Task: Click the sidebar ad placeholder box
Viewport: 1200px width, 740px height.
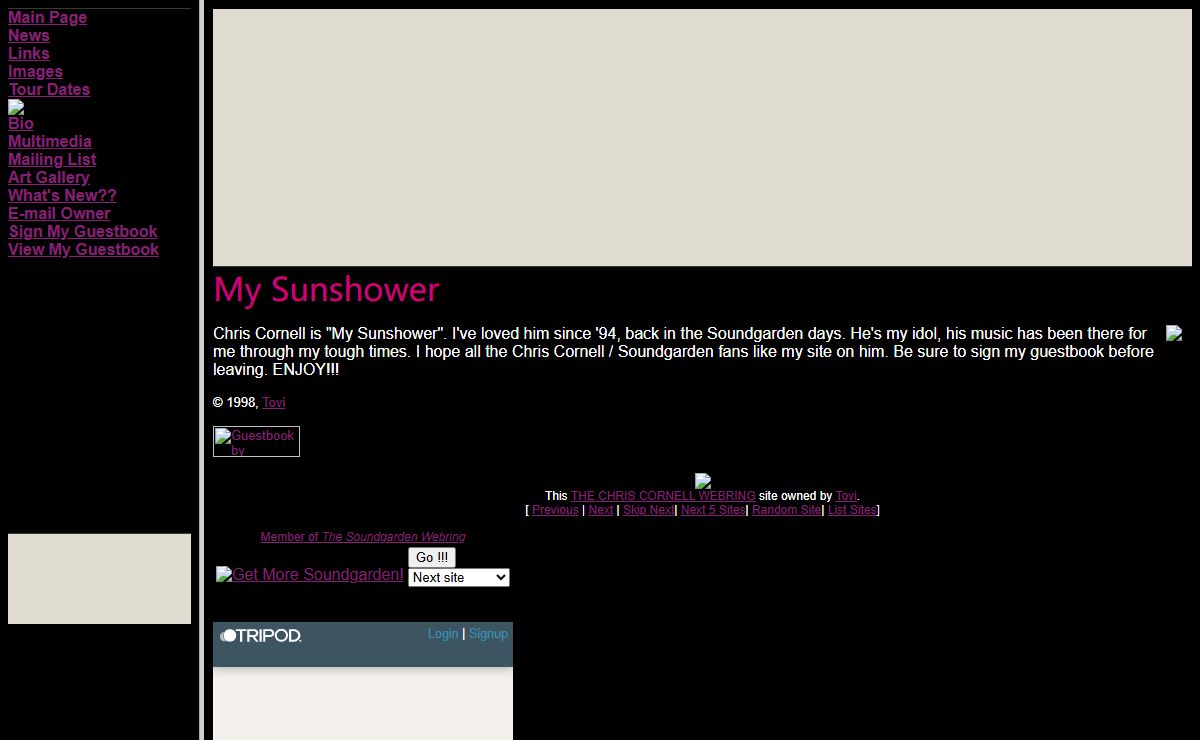Action: [99, 579]
